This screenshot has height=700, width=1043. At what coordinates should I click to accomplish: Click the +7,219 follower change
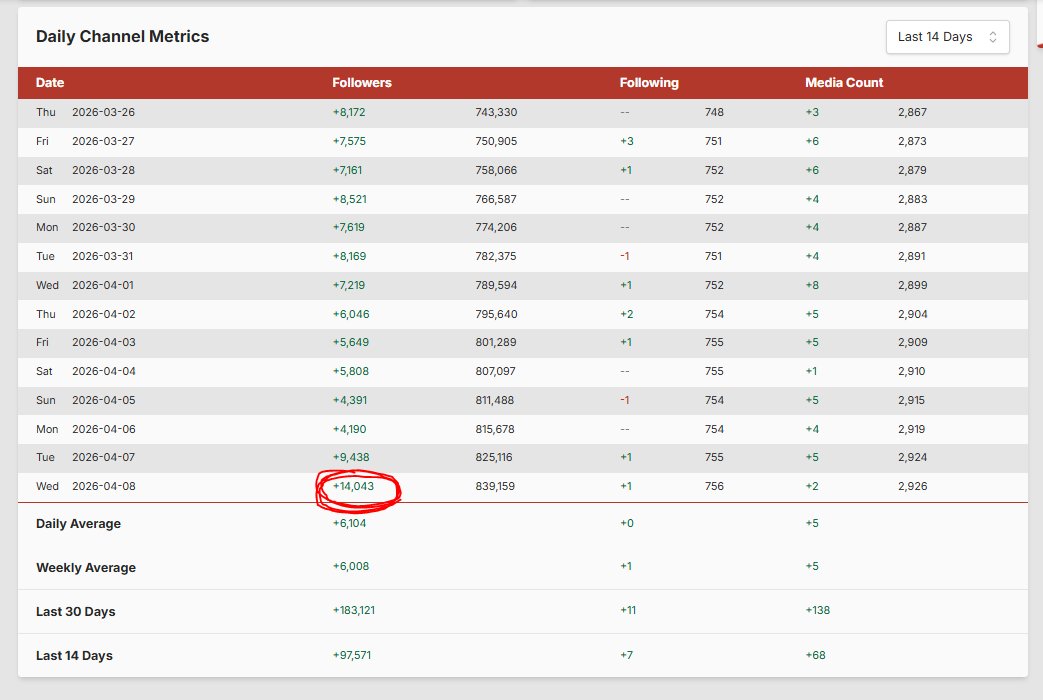click(349, 285)
